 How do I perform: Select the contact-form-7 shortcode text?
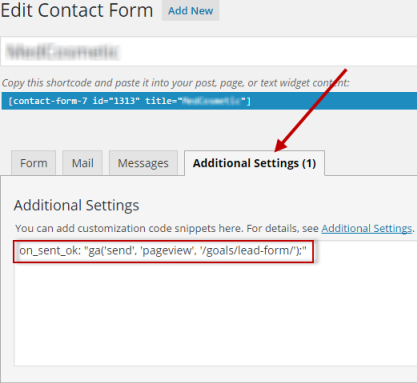point(129,101)
